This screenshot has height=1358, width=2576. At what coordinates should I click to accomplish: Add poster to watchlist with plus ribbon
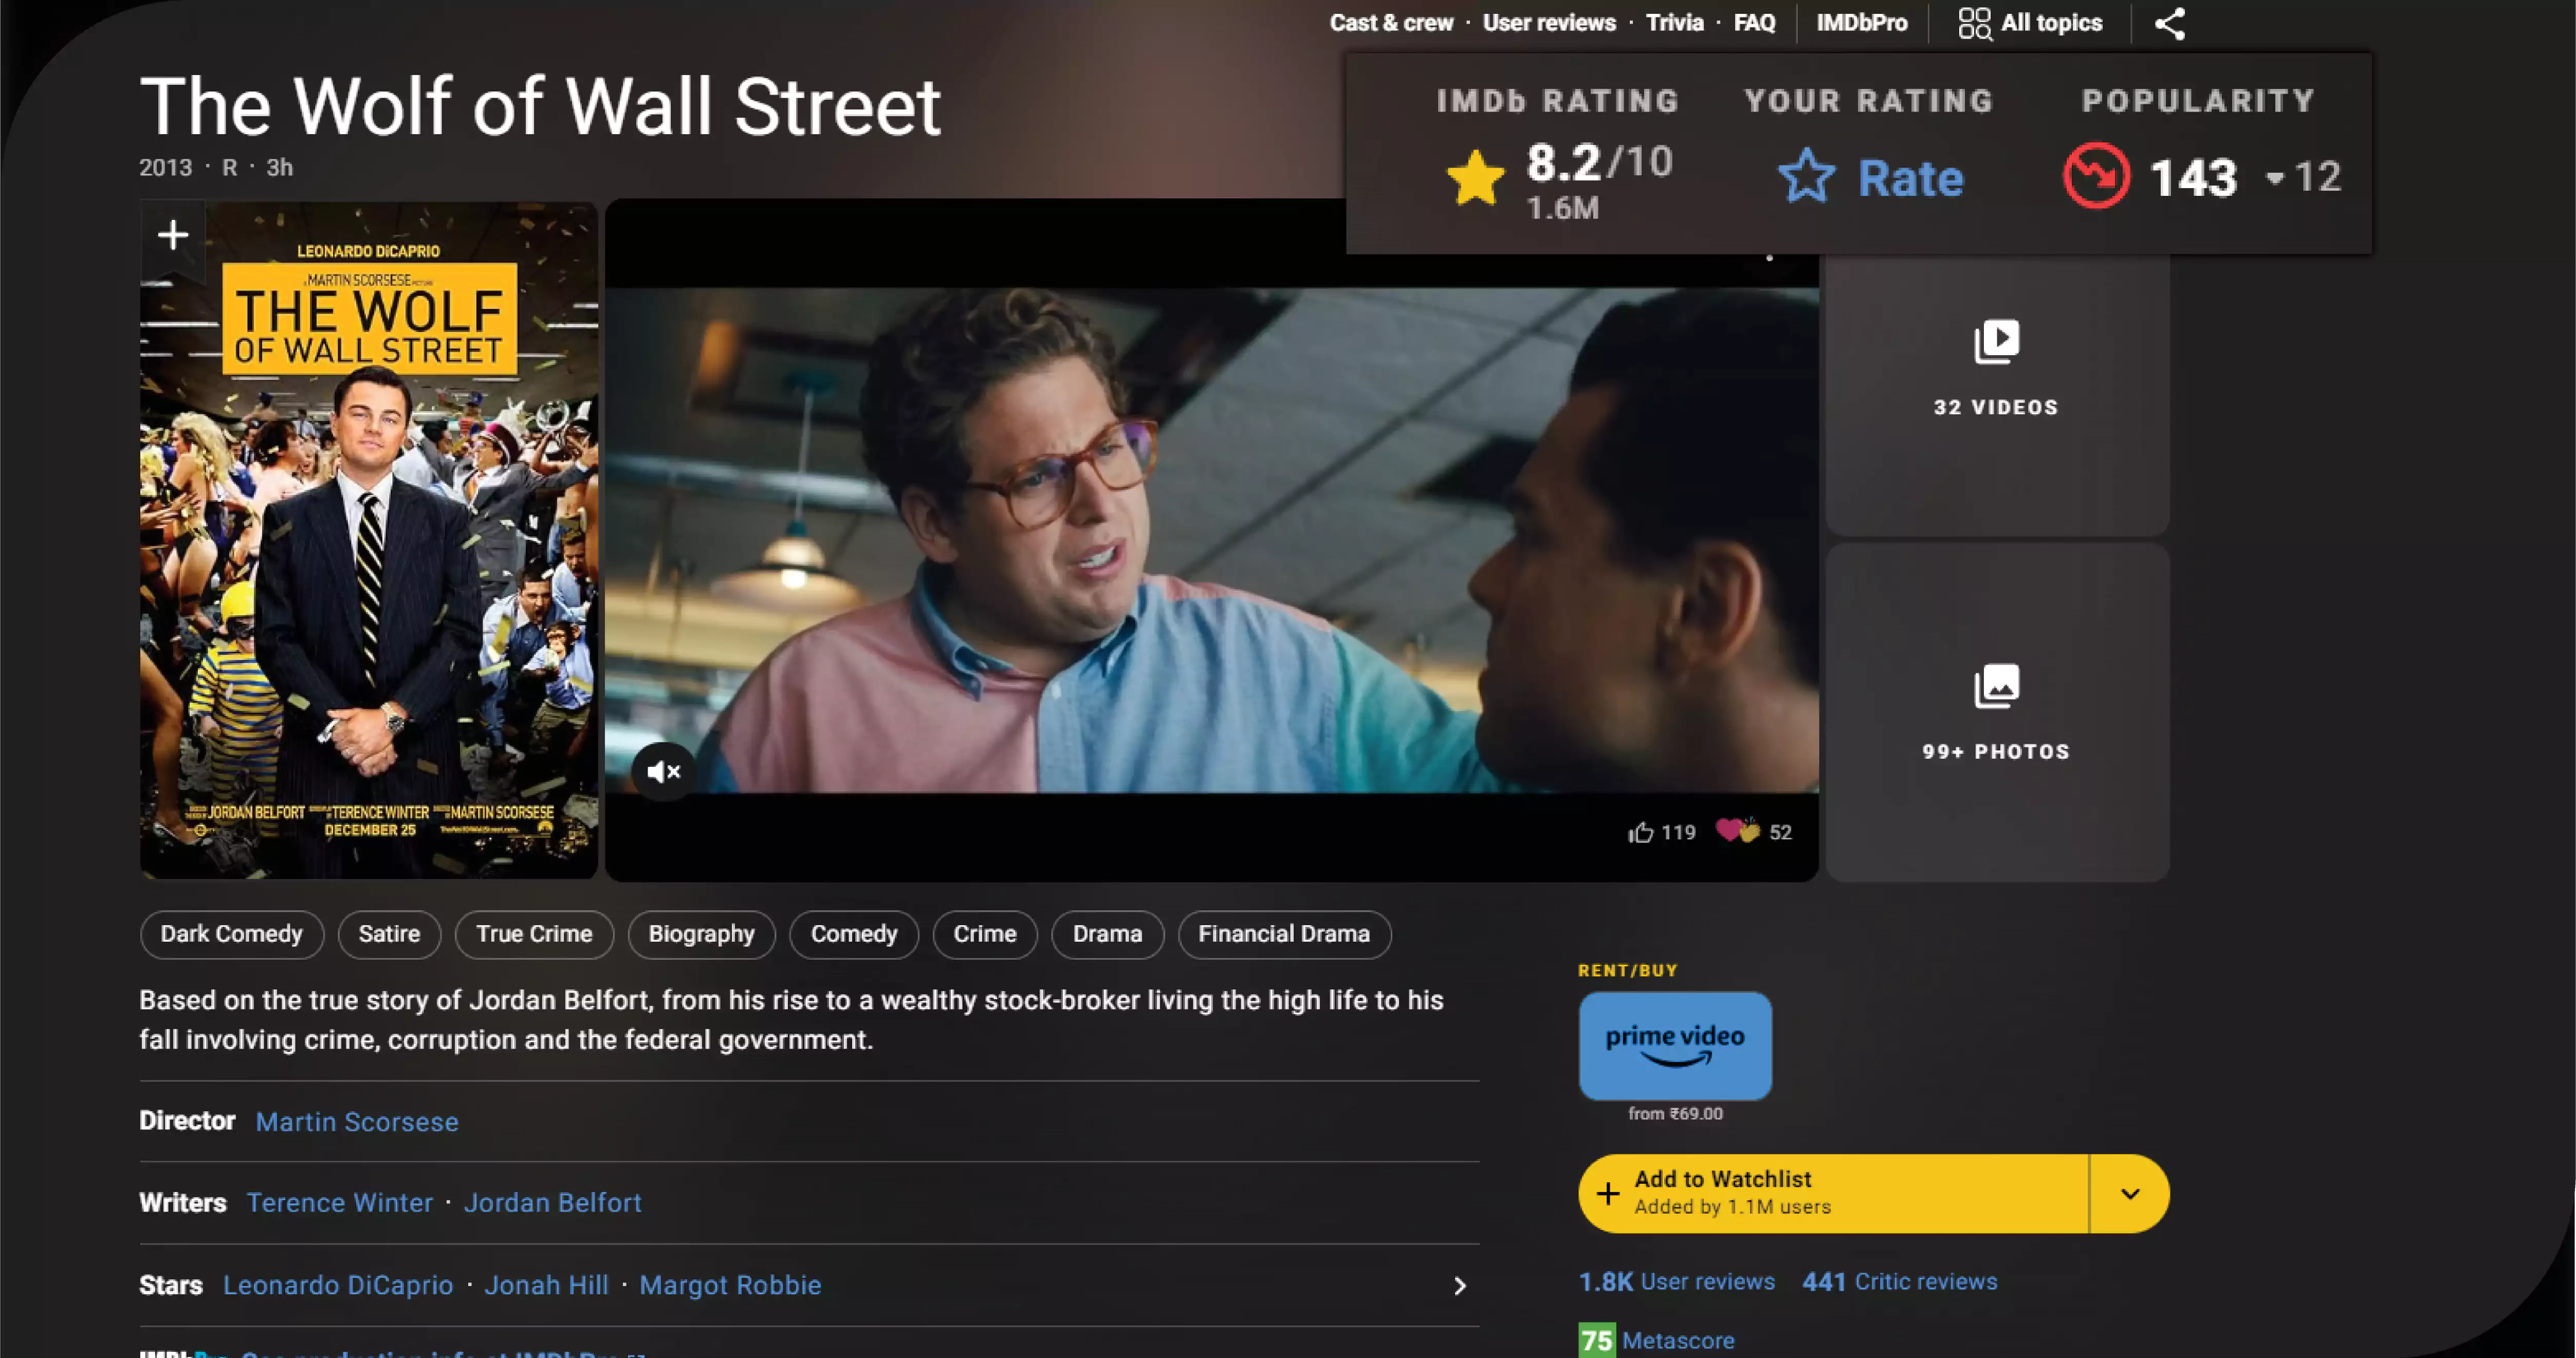tap(173, 236)
